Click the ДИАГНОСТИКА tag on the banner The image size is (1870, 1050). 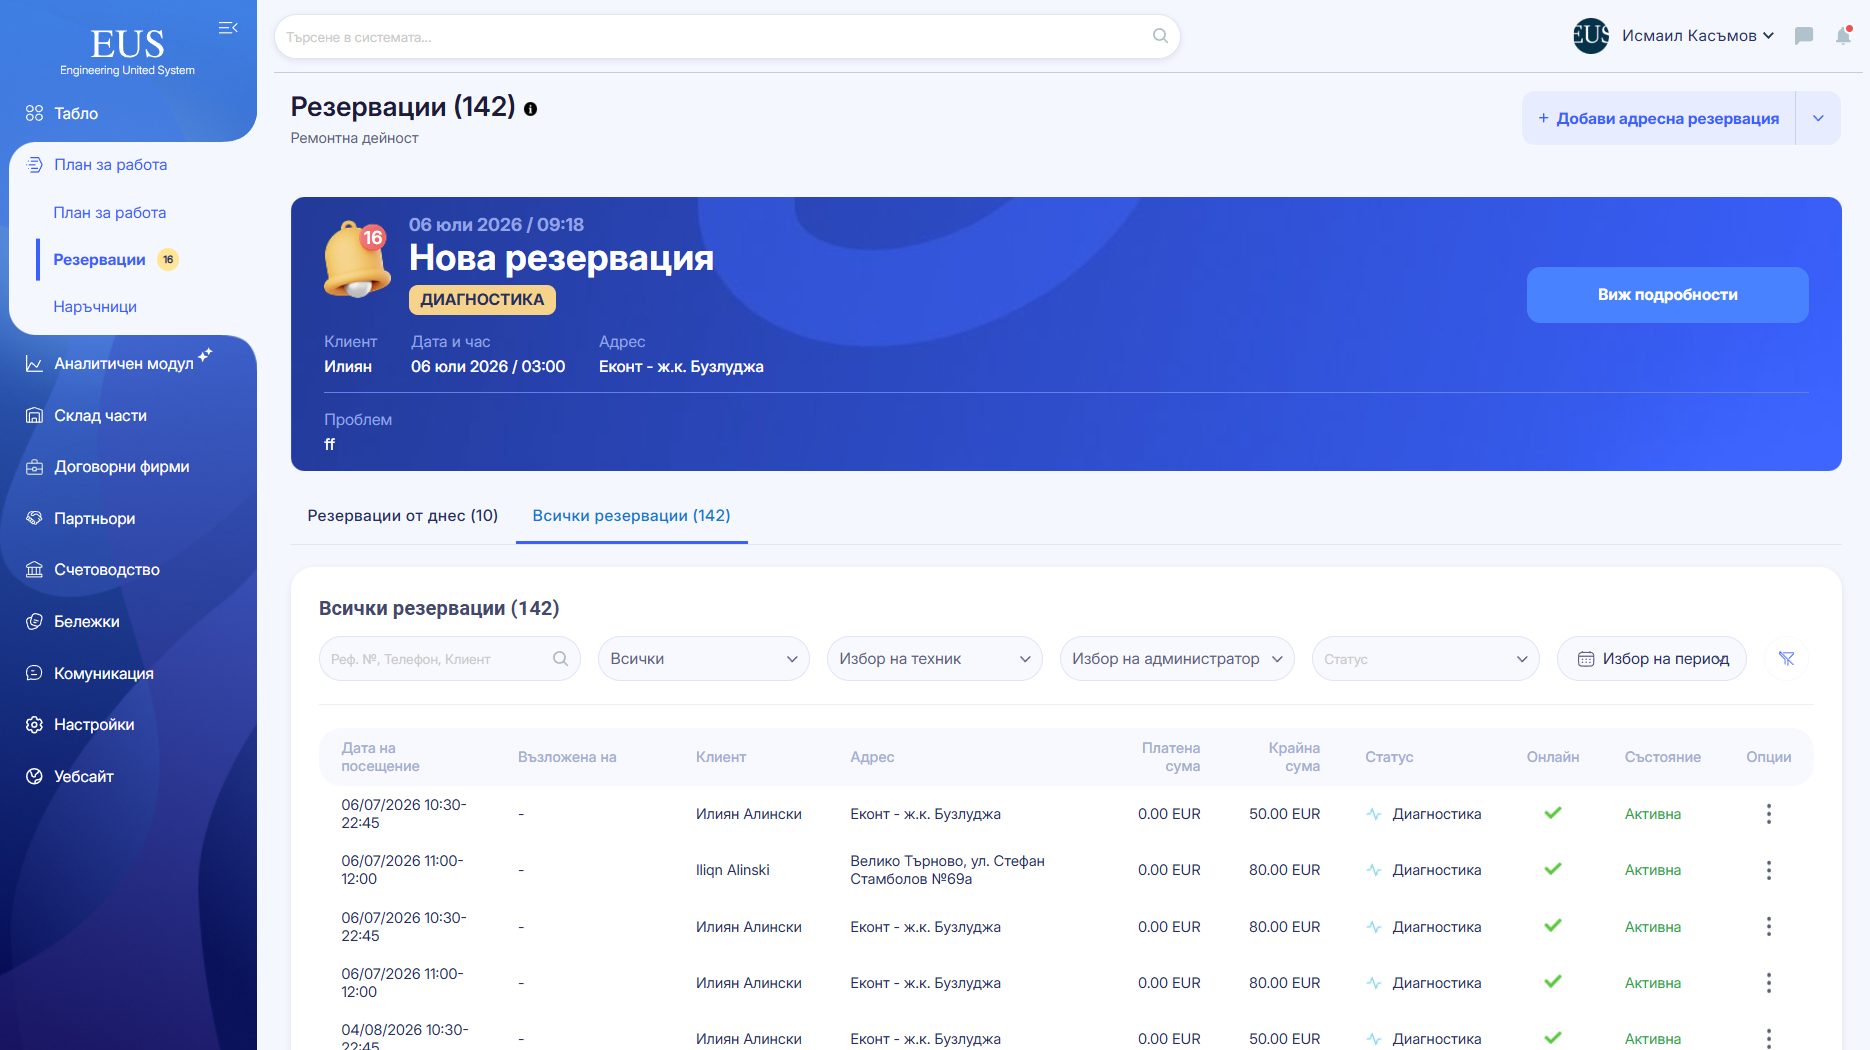(x=482, y=300)
